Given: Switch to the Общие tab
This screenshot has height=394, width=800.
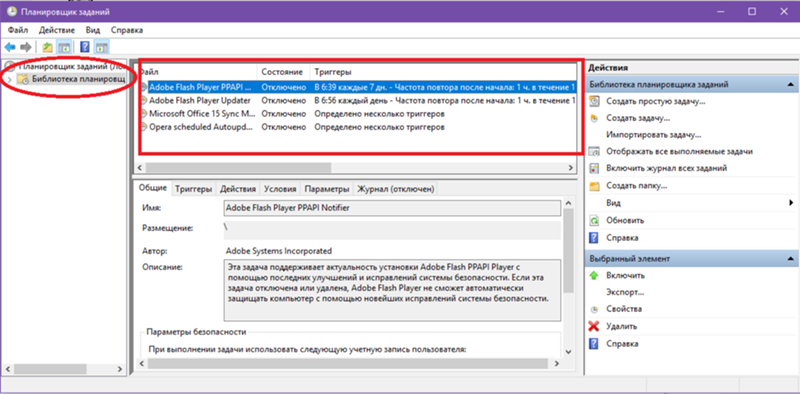Looking at the screenshot, I should click(x=153, y=188).
